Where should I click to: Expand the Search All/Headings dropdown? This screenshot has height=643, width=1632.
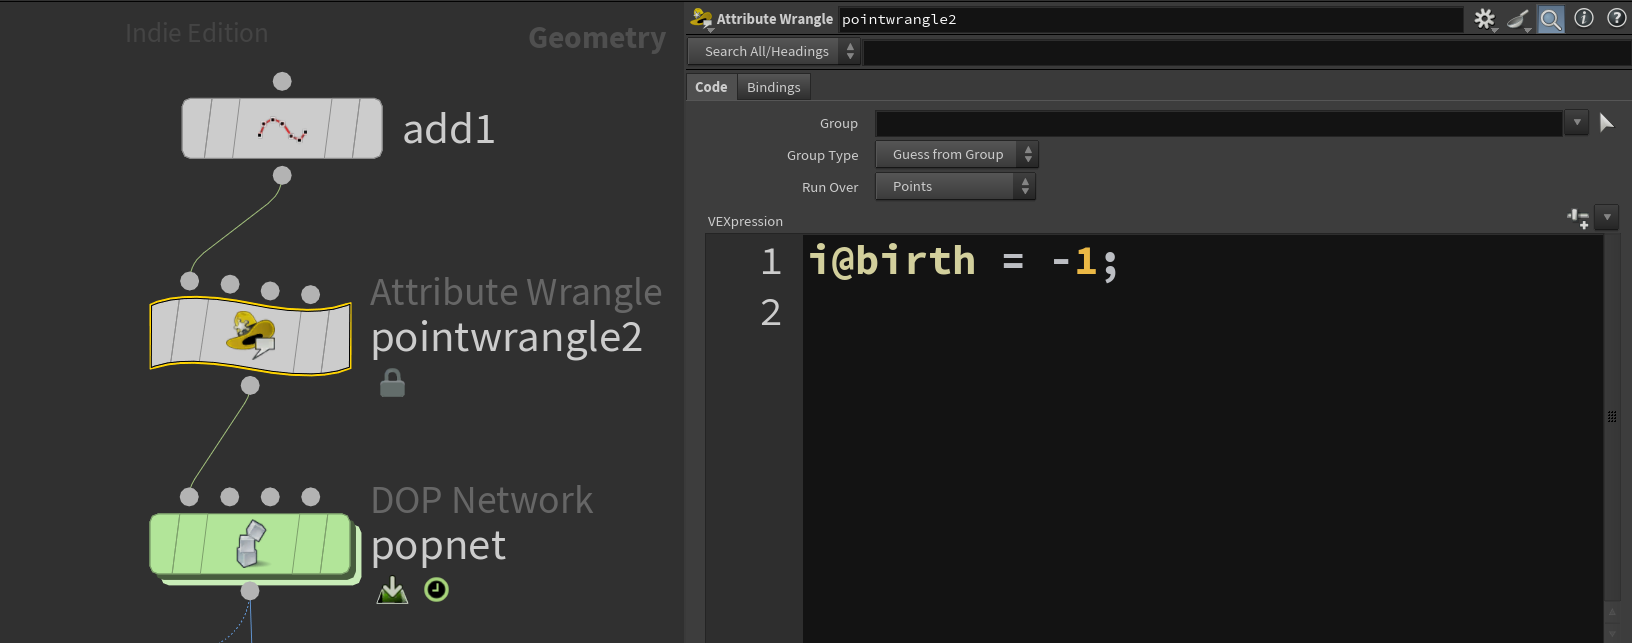[x=773, y=52]
